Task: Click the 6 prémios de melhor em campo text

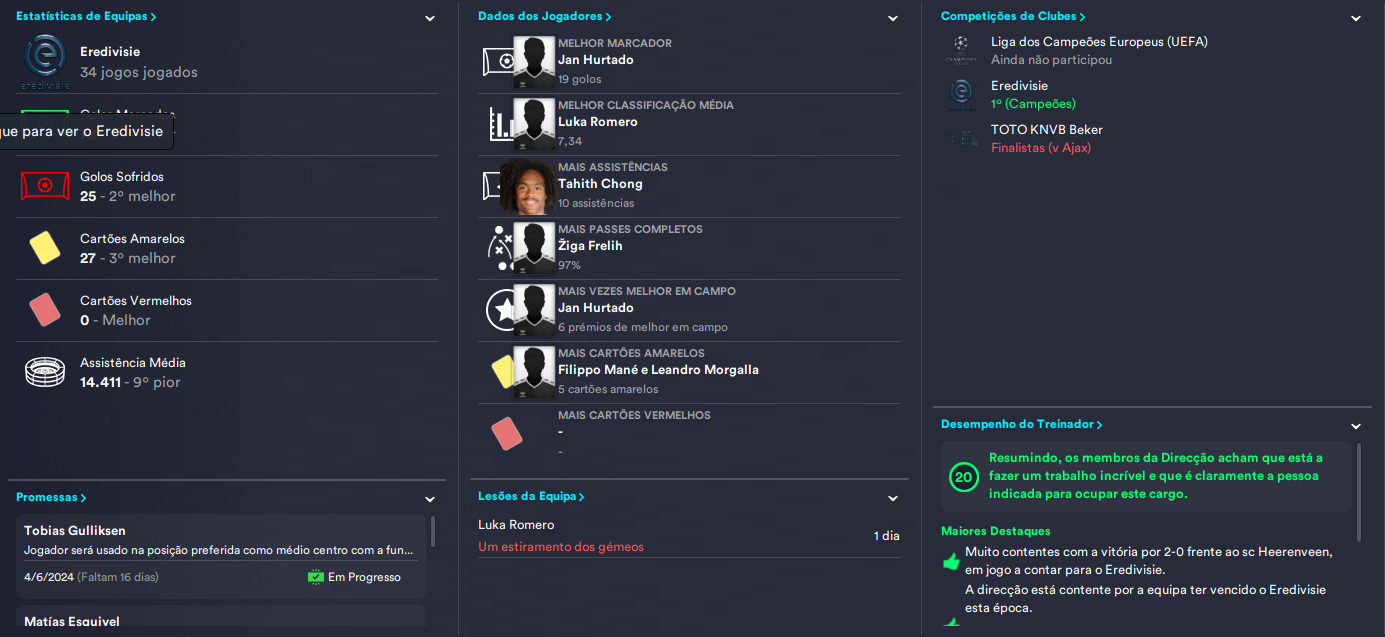Action: click(x=643, y=327)
